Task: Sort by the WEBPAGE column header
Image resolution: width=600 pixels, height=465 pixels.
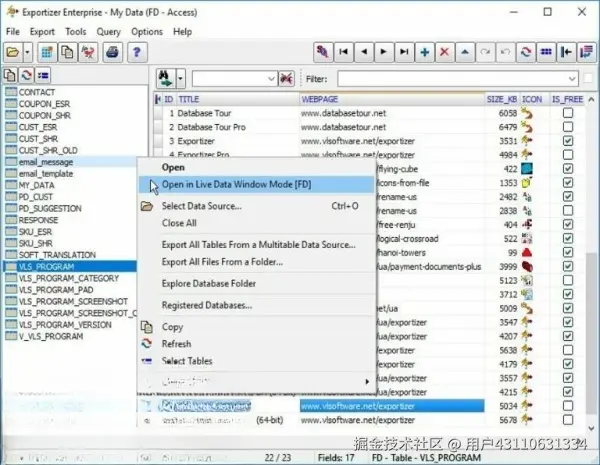Action: [392, 100]
